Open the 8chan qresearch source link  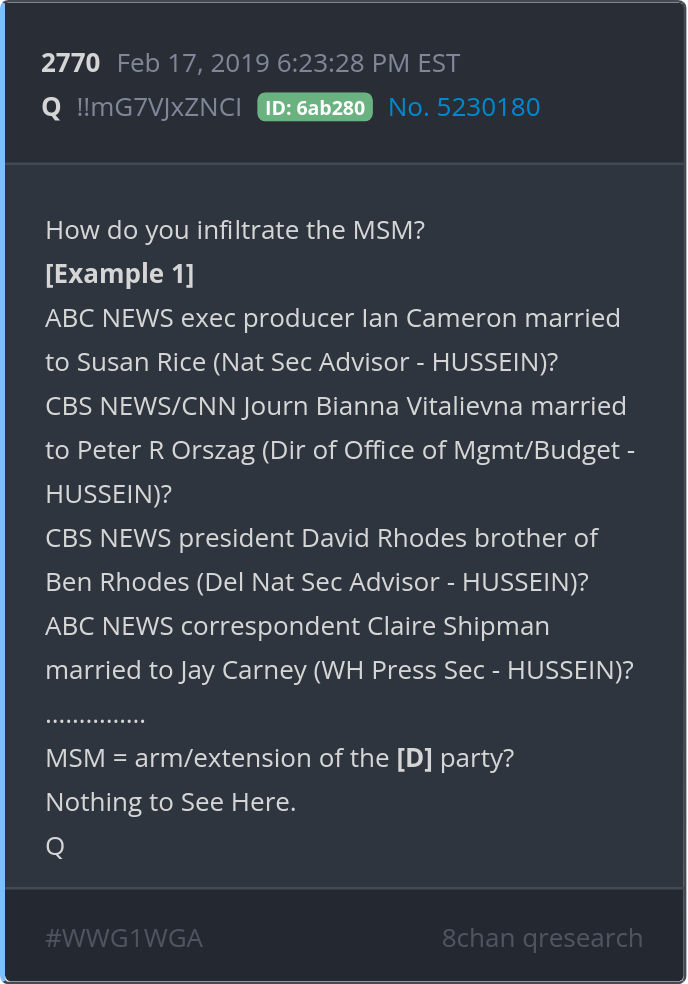click(542, 938)
